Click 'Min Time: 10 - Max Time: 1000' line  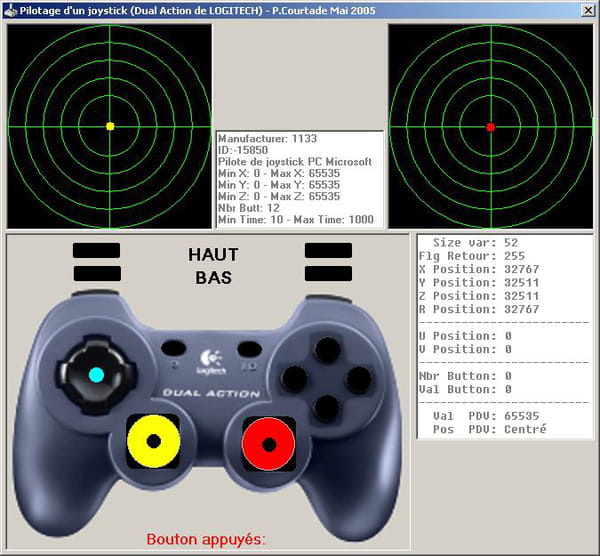point(296,219)
